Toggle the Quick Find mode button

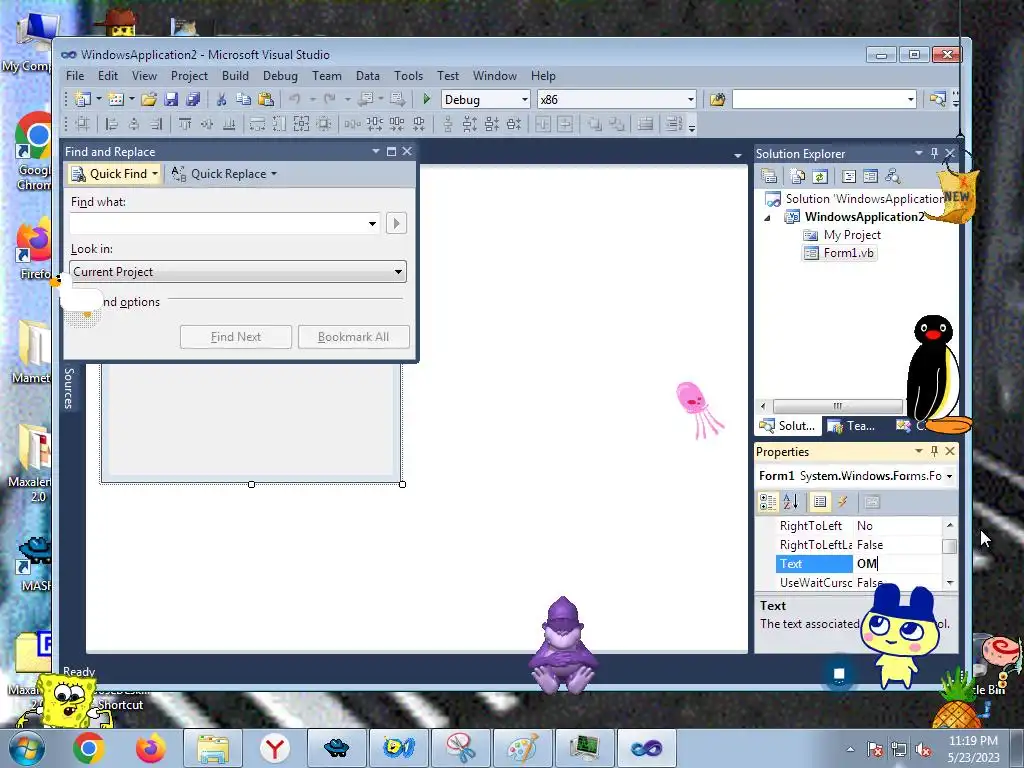point(115,174)
